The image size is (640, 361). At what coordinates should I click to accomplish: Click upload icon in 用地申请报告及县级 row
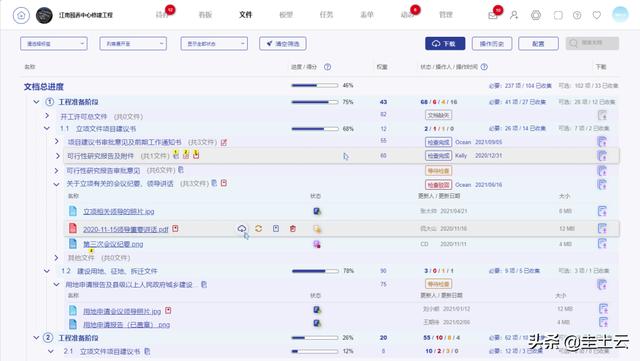pos(602,284)
